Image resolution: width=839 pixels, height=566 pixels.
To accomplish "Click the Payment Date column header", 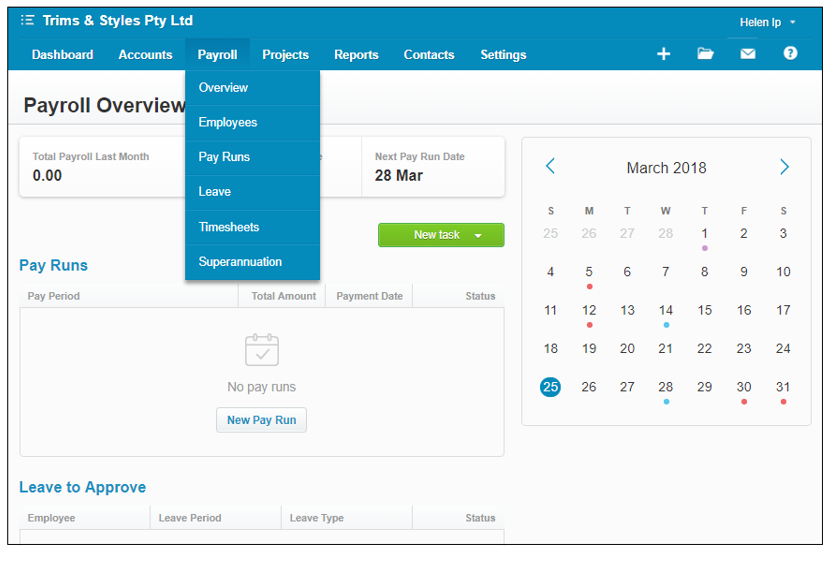I will point(369,296).
